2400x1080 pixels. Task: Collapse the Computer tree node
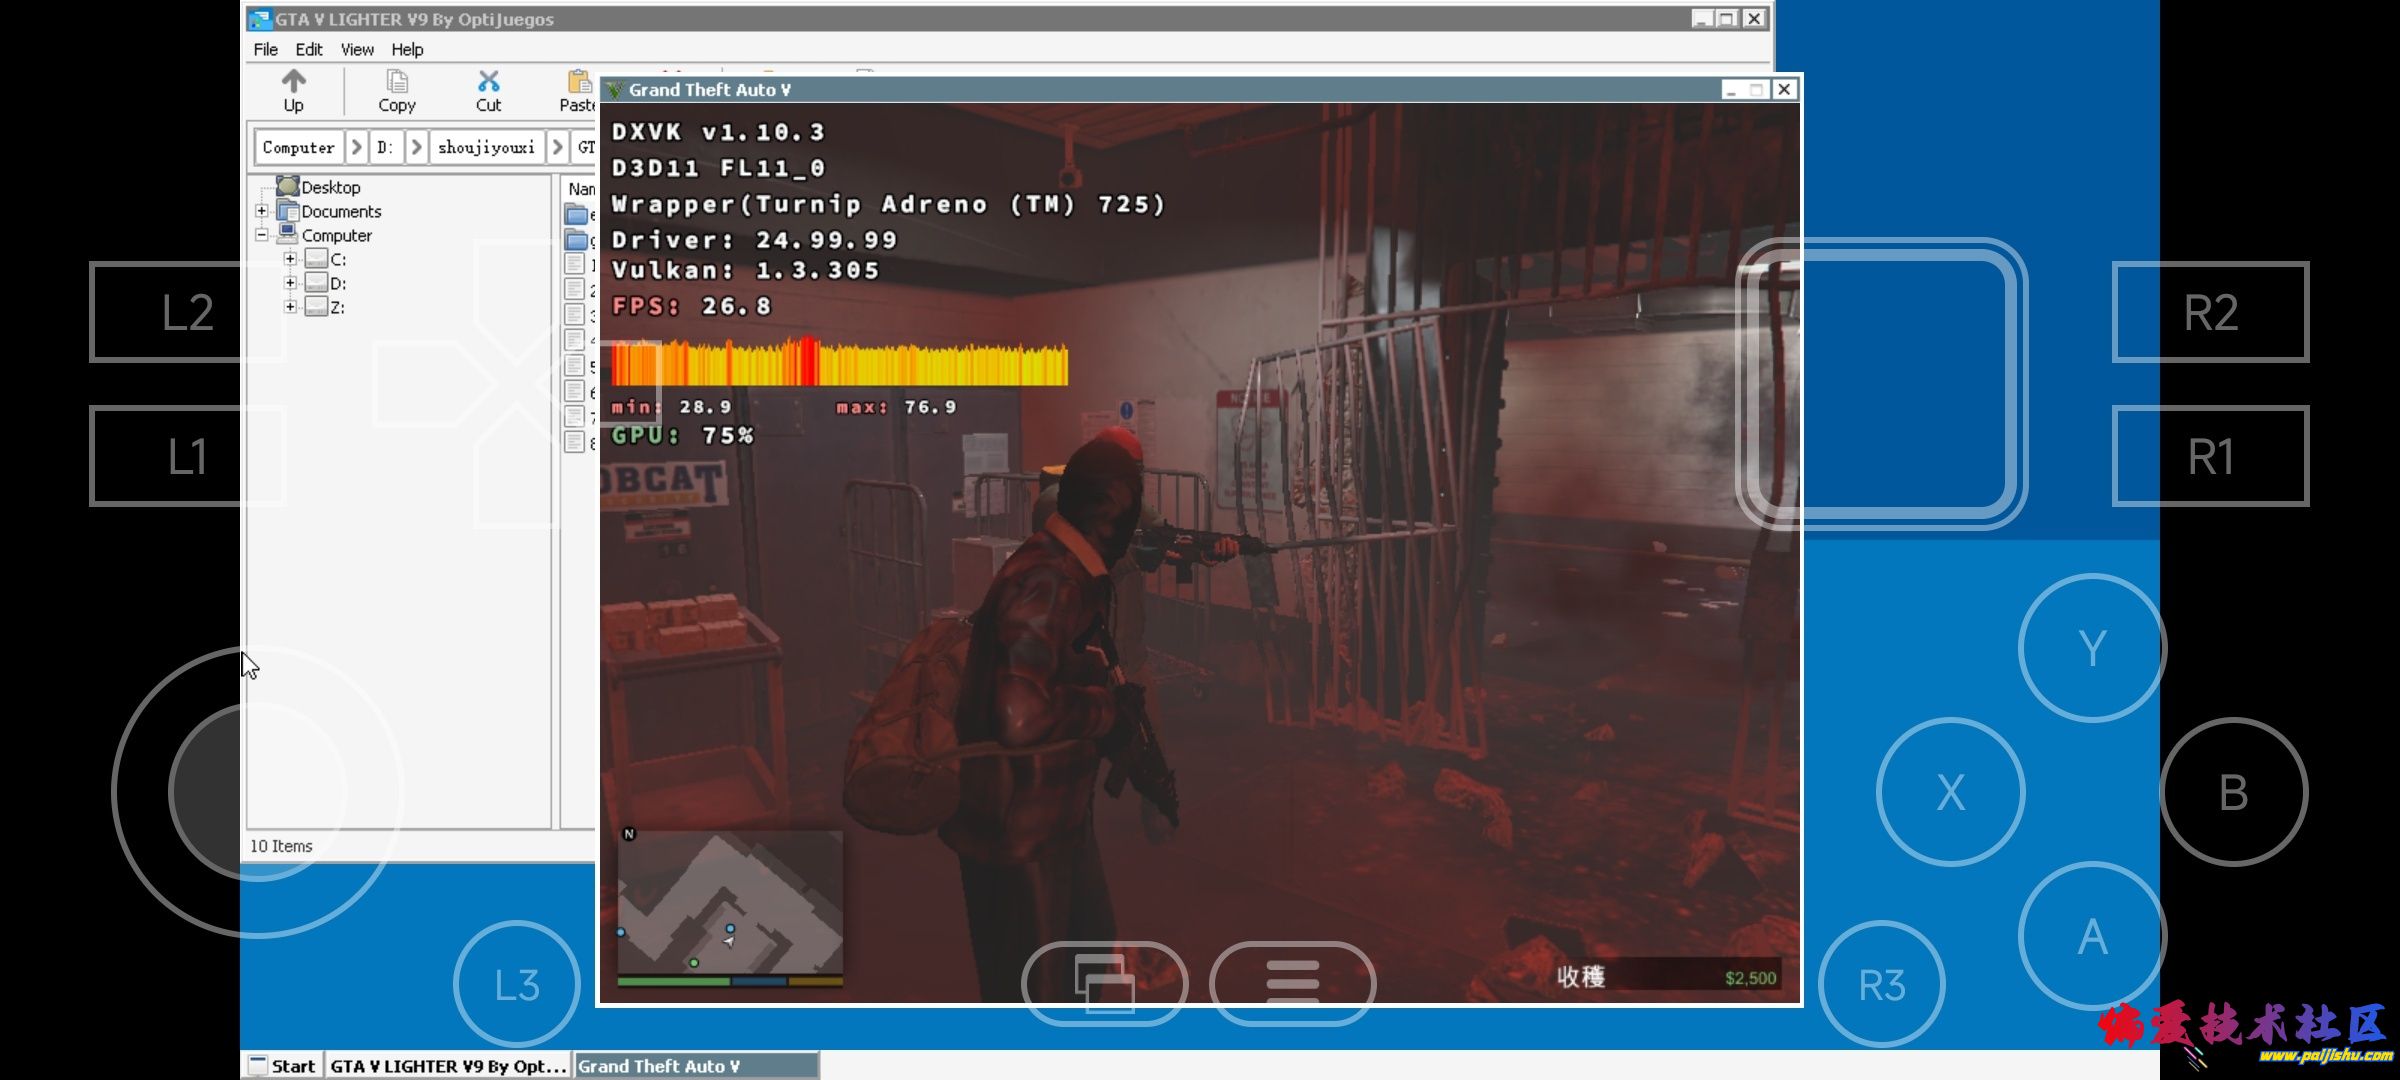click(x=262, y=235)
